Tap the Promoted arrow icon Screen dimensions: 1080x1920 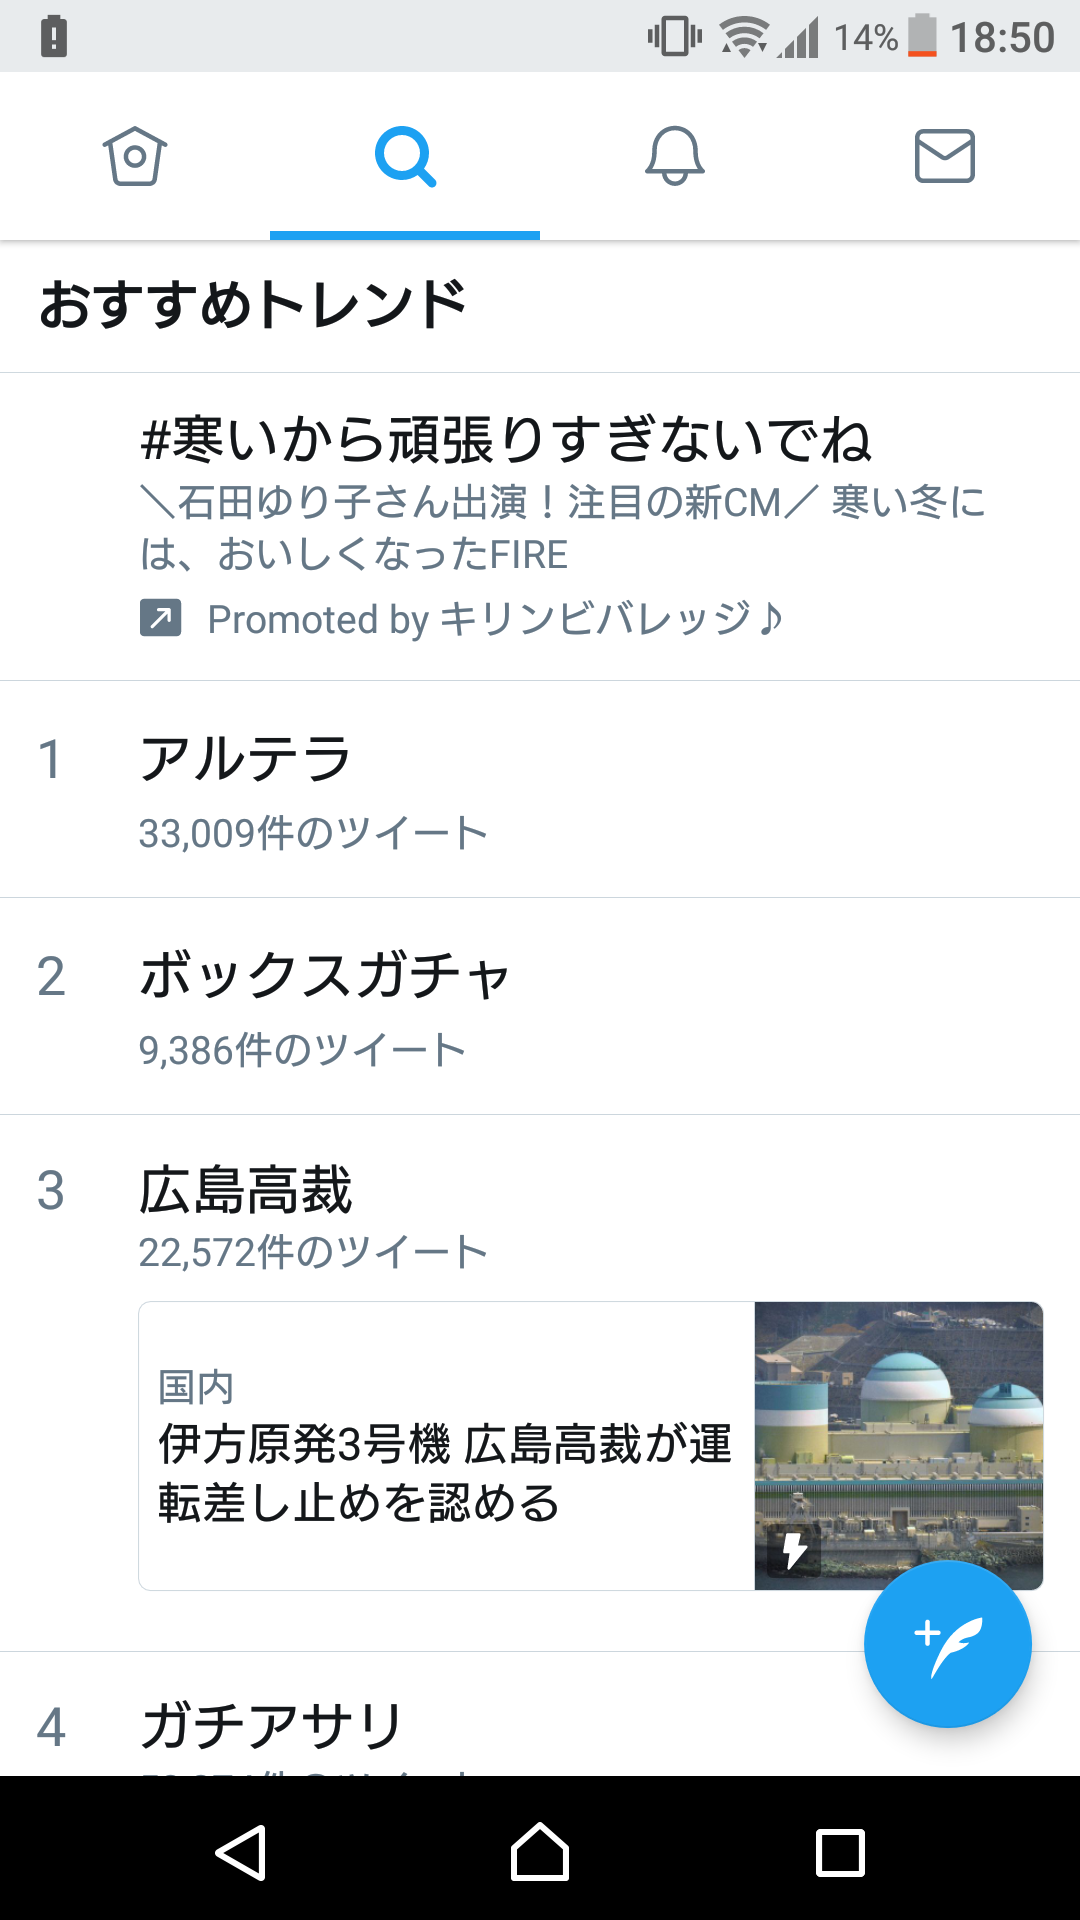point(160,618)
